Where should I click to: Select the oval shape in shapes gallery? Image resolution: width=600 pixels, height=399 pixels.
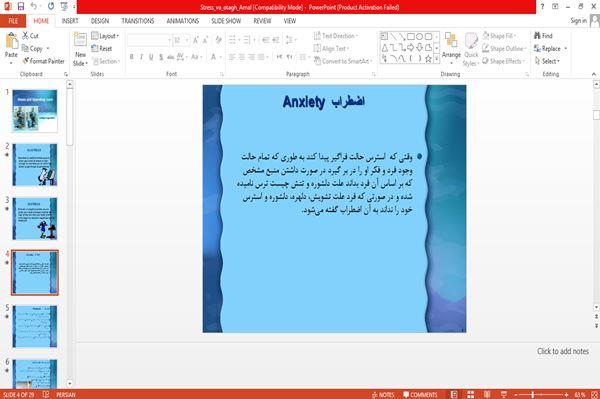(x=420, y=37)
